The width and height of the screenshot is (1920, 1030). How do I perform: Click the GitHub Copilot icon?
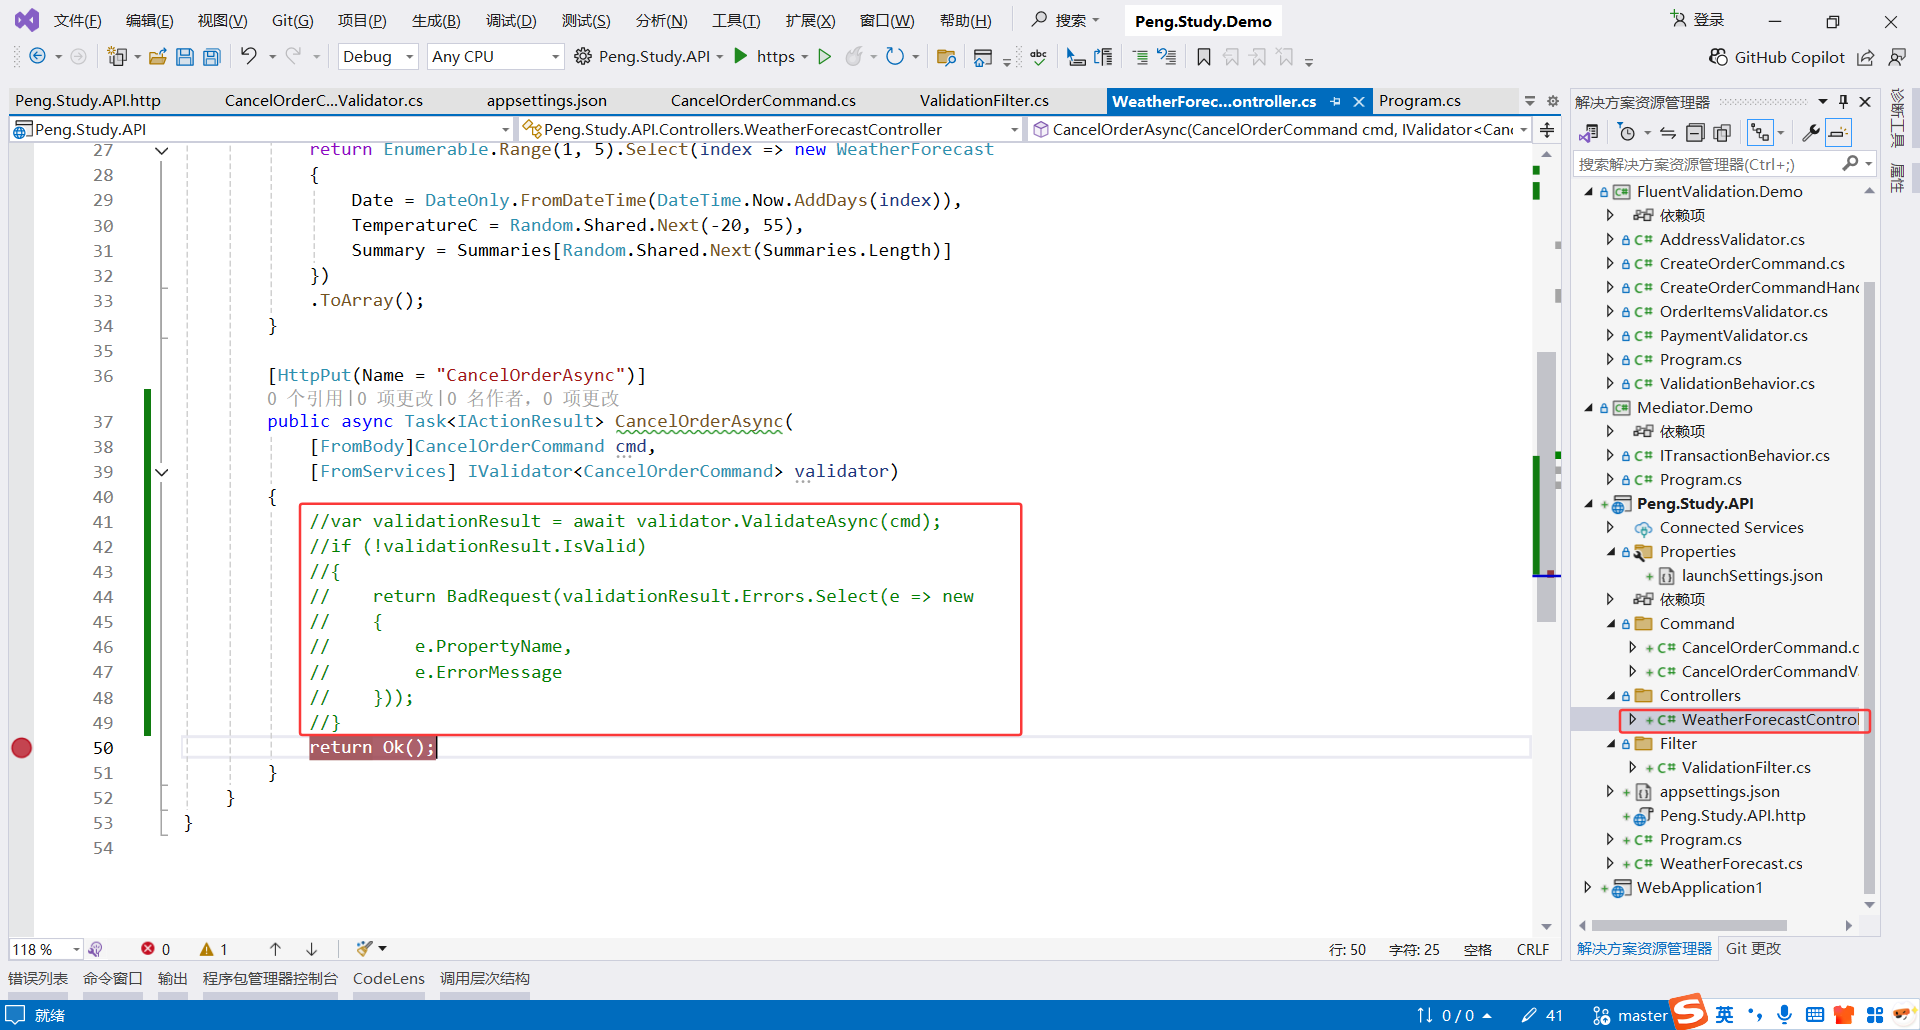[x=1718, y=57]
